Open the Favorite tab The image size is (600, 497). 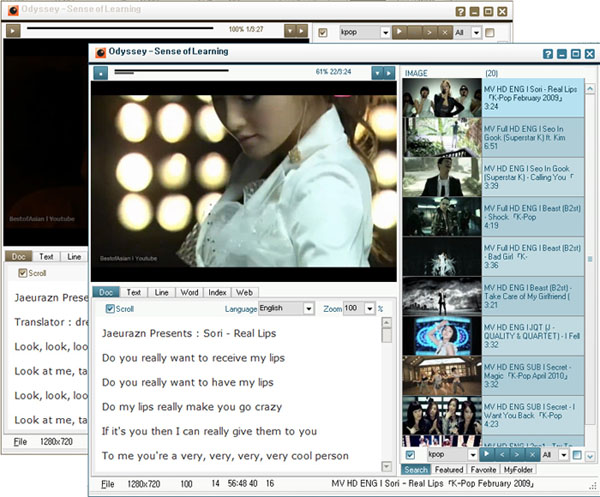tap(483, 469)
